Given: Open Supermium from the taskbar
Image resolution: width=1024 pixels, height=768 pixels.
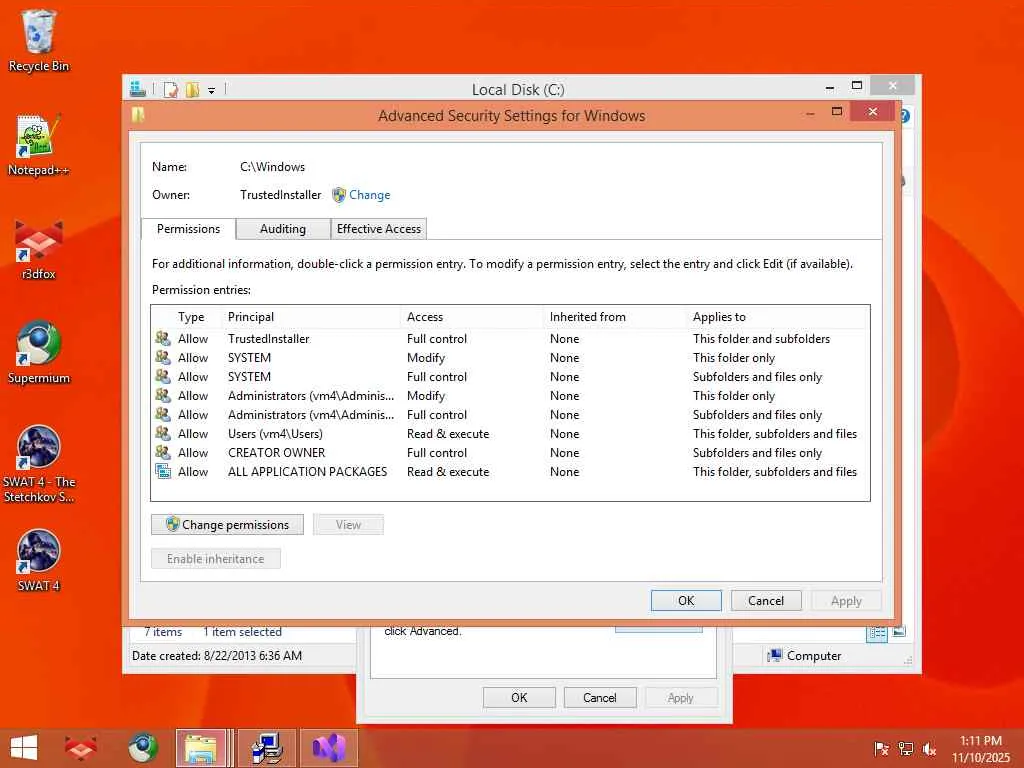Looking at the screenshot, I should coord(142,748).
